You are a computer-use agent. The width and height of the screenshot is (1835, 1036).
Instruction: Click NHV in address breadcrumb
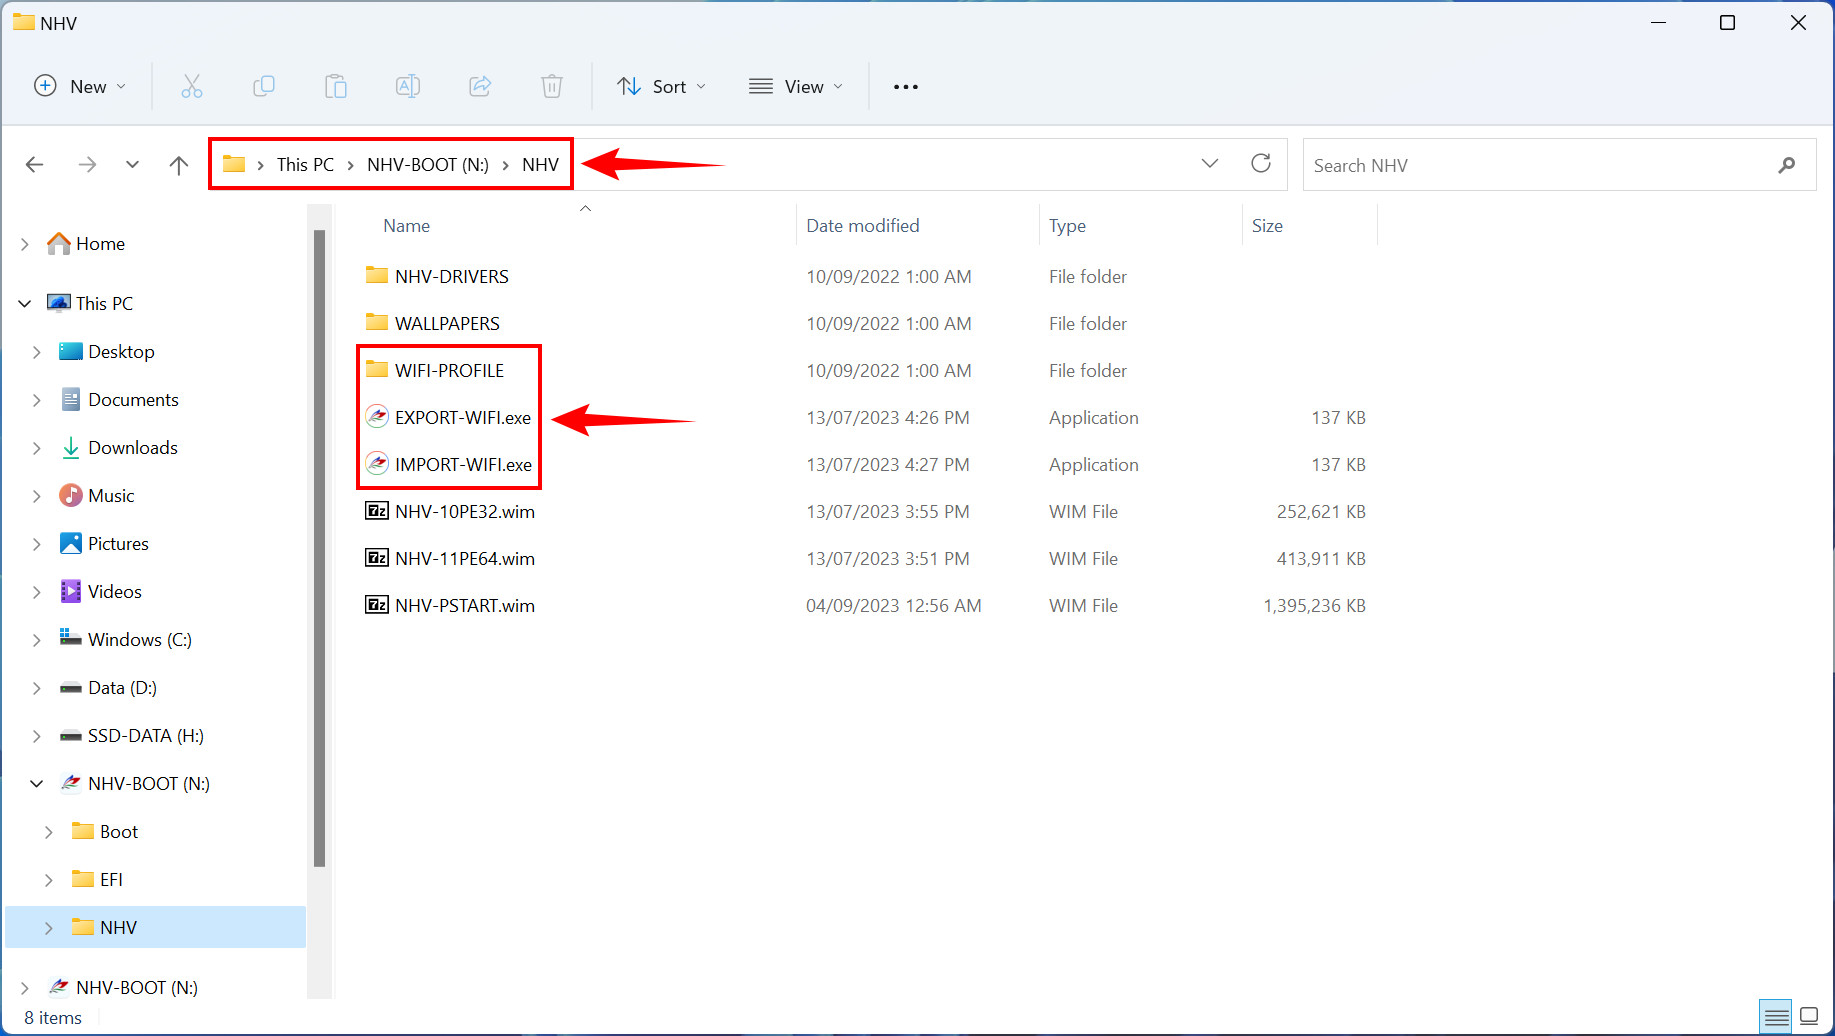tap(540, 165)
